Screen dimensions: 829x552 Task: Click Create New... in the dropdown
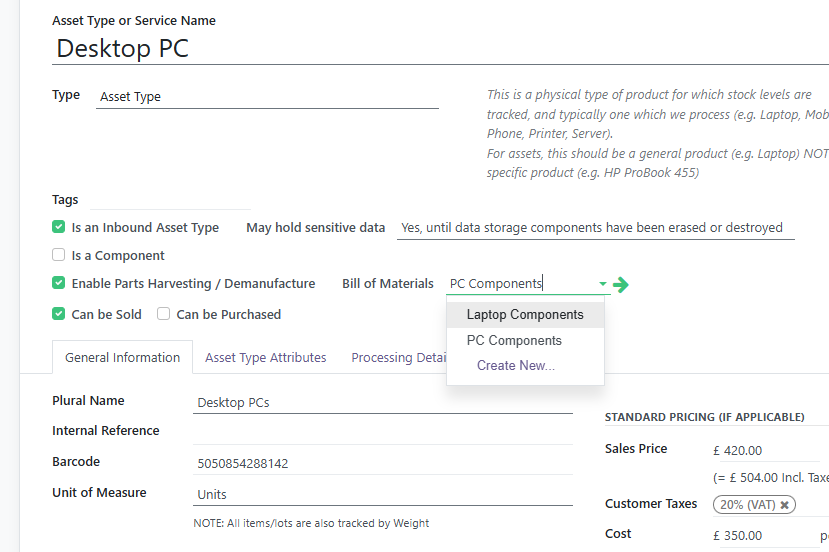coord(515,365)
